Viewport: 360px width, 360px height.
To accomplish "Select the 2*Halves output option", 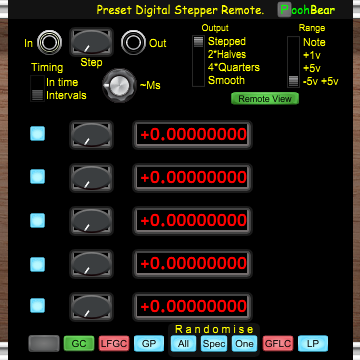I will coord(227,54).
